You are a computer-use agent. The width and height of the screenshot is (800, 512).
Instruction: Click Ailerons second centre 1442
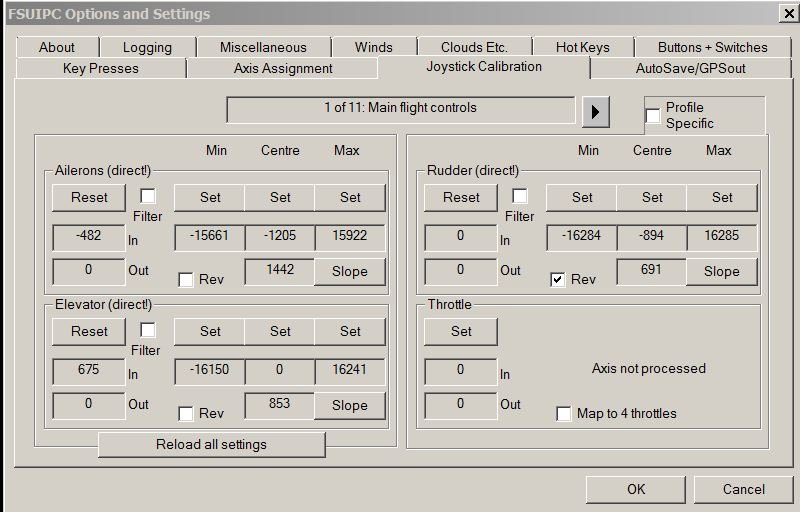[x=280, y=271]
